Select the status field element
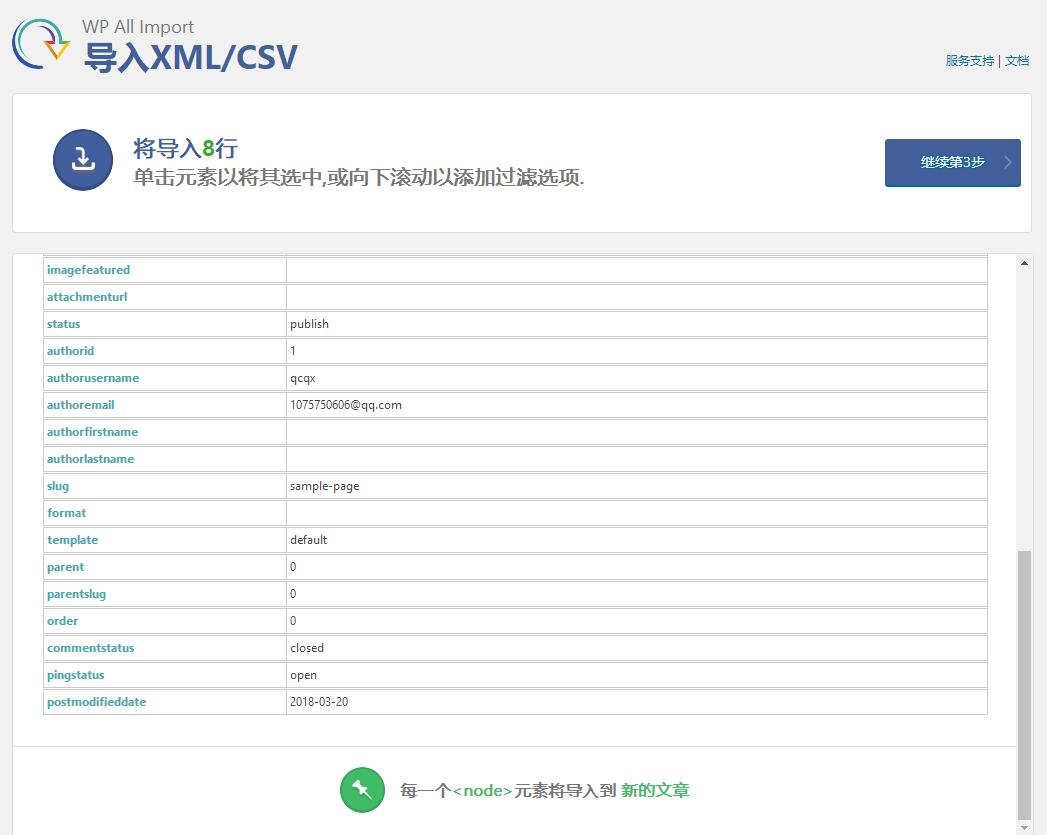 click(63, 323)
